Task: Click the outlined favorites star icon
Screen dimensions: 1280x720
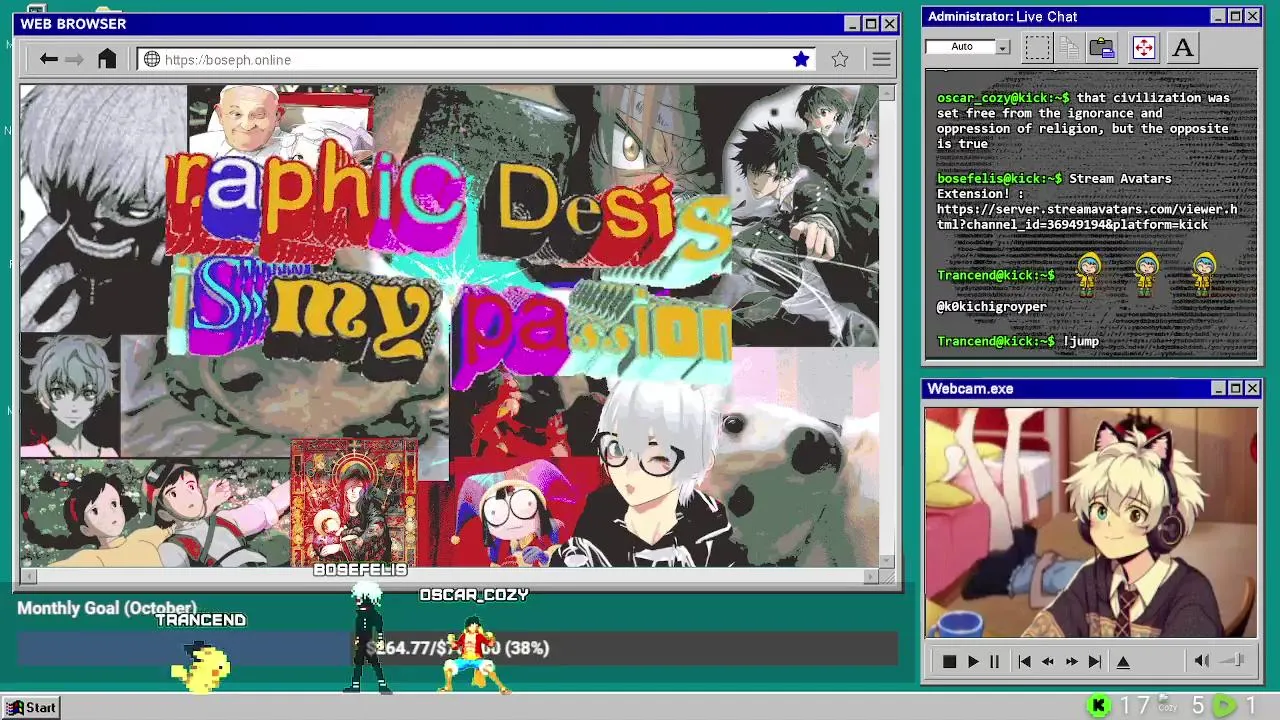Action: (x=840, y=59)
